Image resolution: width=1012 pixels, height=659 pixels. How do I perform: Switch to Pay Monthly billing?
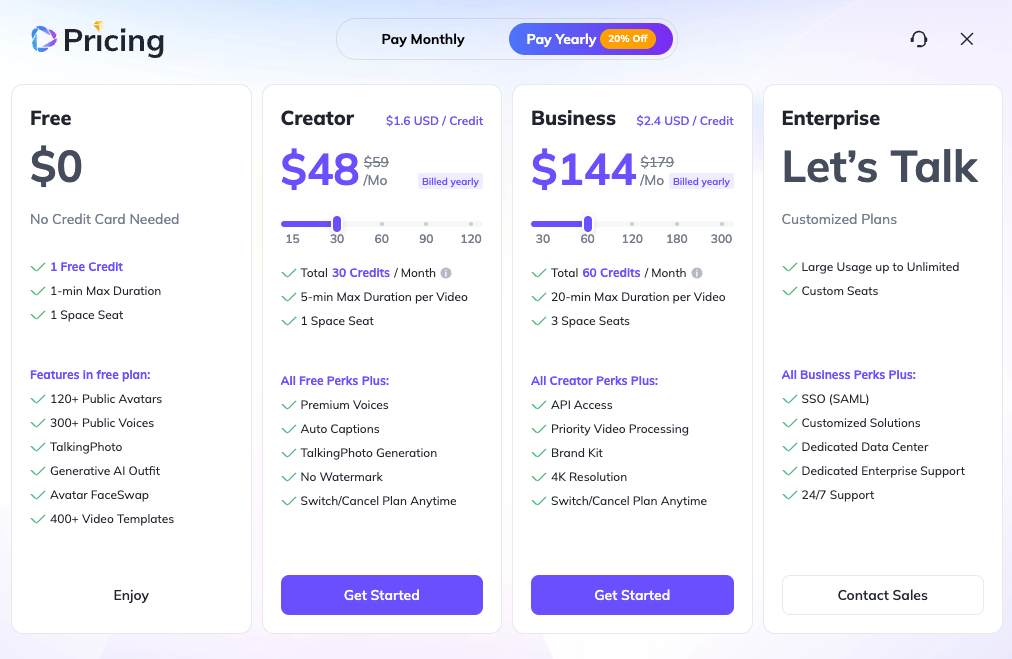423,40
